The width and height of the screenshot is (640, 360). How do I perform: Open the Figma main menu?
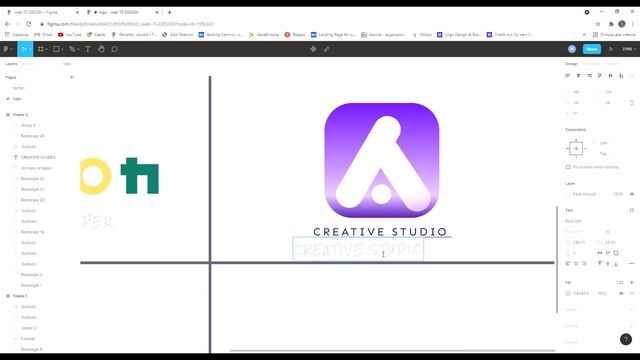click(8, 49)
